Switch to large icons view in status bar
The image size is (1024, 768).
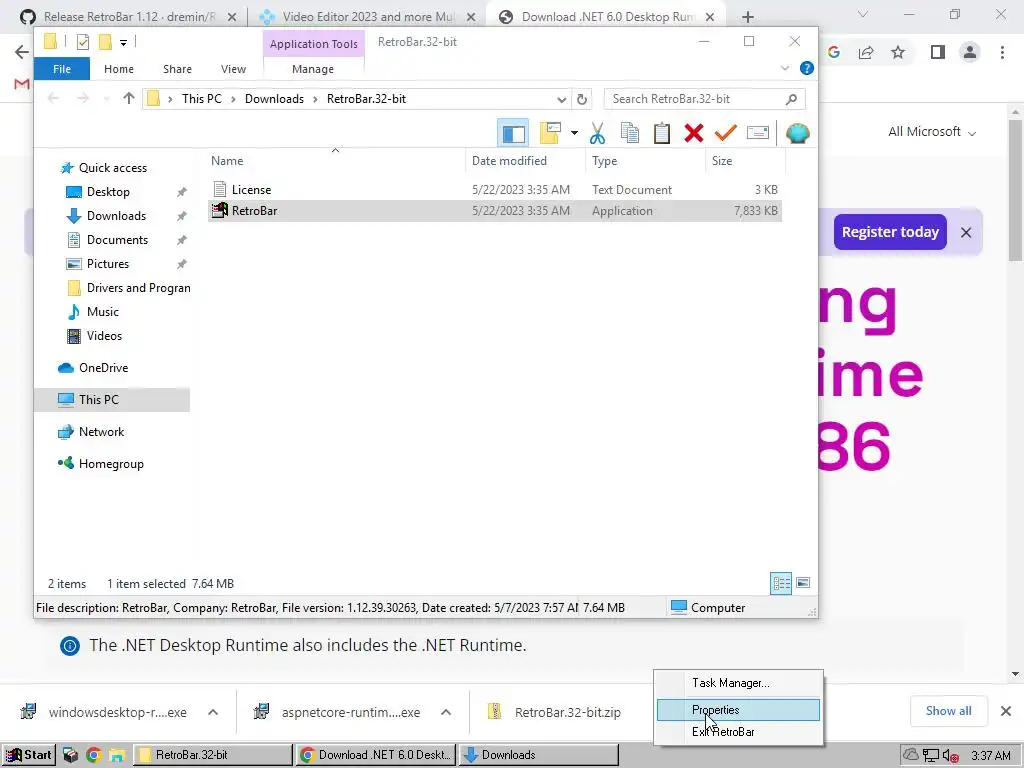(803, 583)
